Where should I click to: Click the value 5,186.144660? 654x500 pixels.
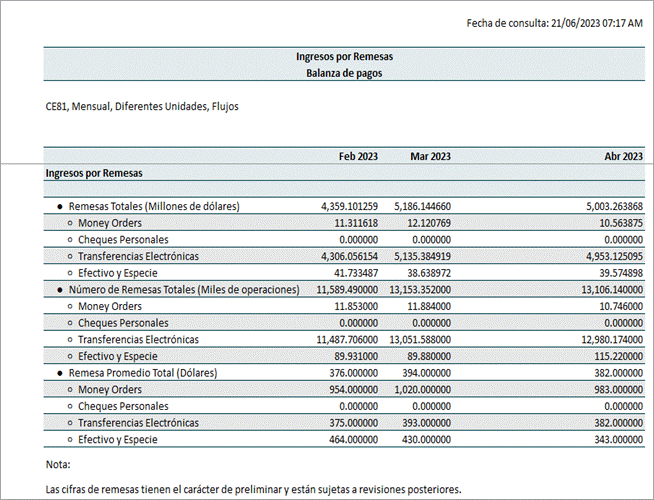tap(423, 206)
